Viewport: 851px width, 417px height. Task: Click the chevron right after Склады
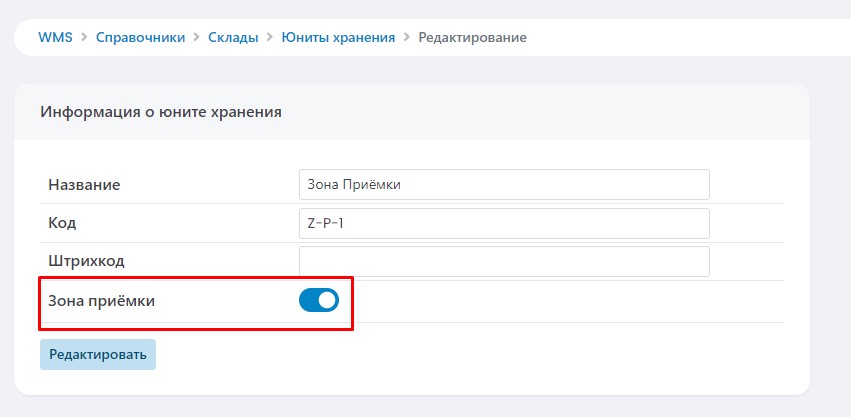tap(268, 37)
